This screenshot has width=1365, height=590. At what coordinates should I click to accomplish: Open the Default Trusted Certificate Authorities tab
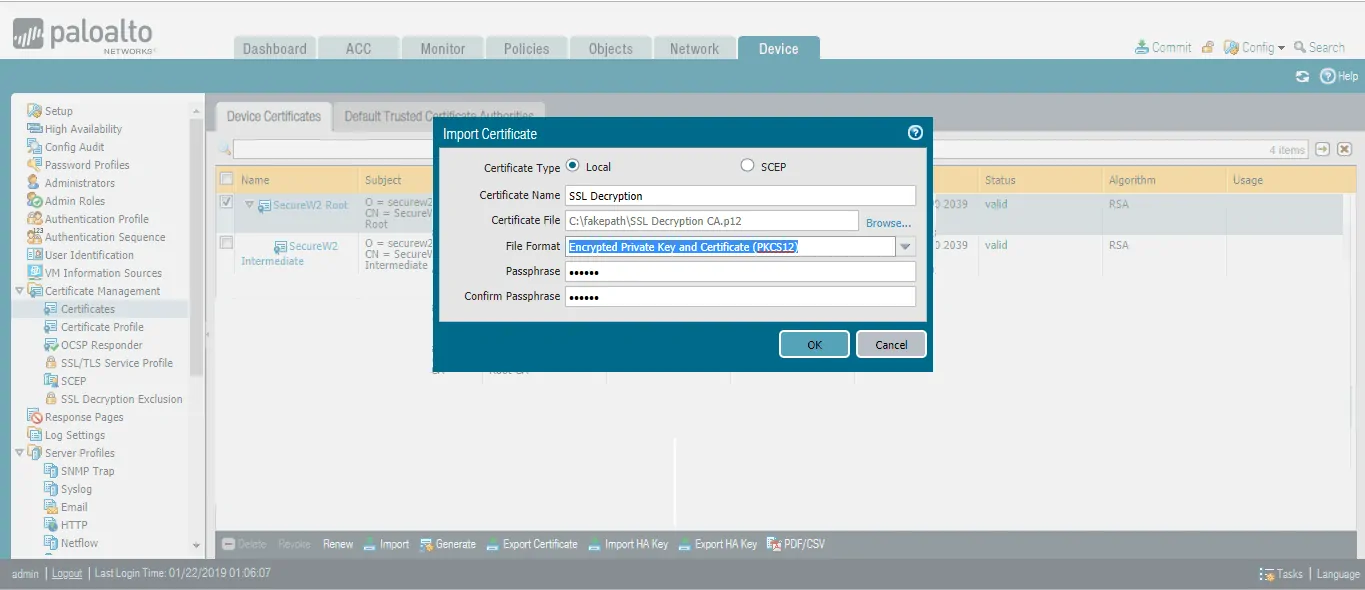click(x=441, y=116)
